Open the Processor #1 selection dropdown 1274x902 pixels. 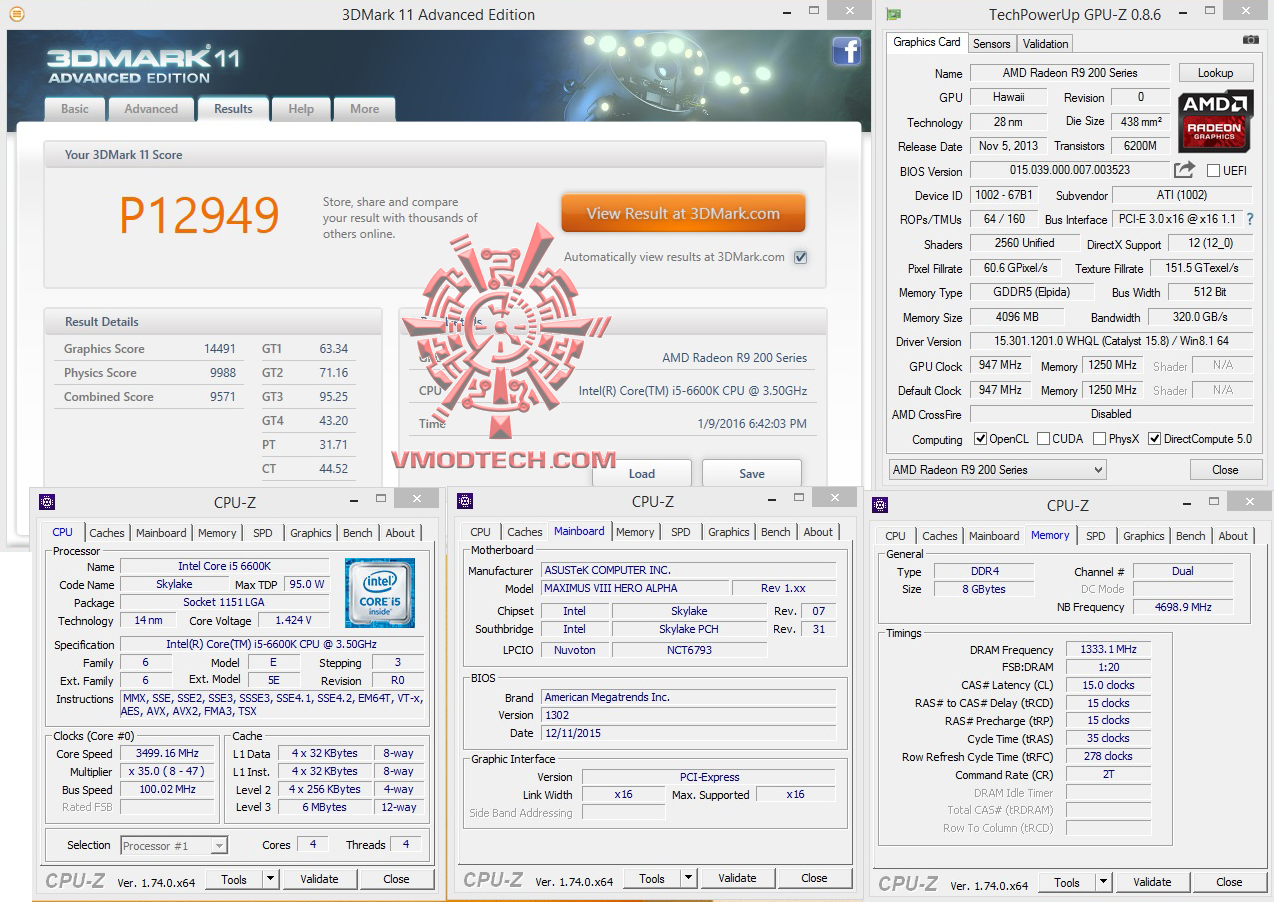click(x=174, y=845)
